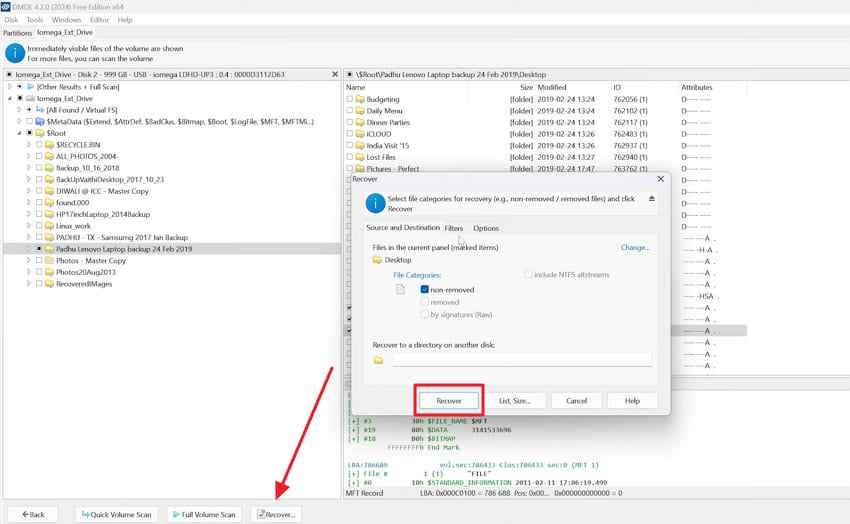
Task: Cancel the Recover dialog
Action: [x=576, y=401]
